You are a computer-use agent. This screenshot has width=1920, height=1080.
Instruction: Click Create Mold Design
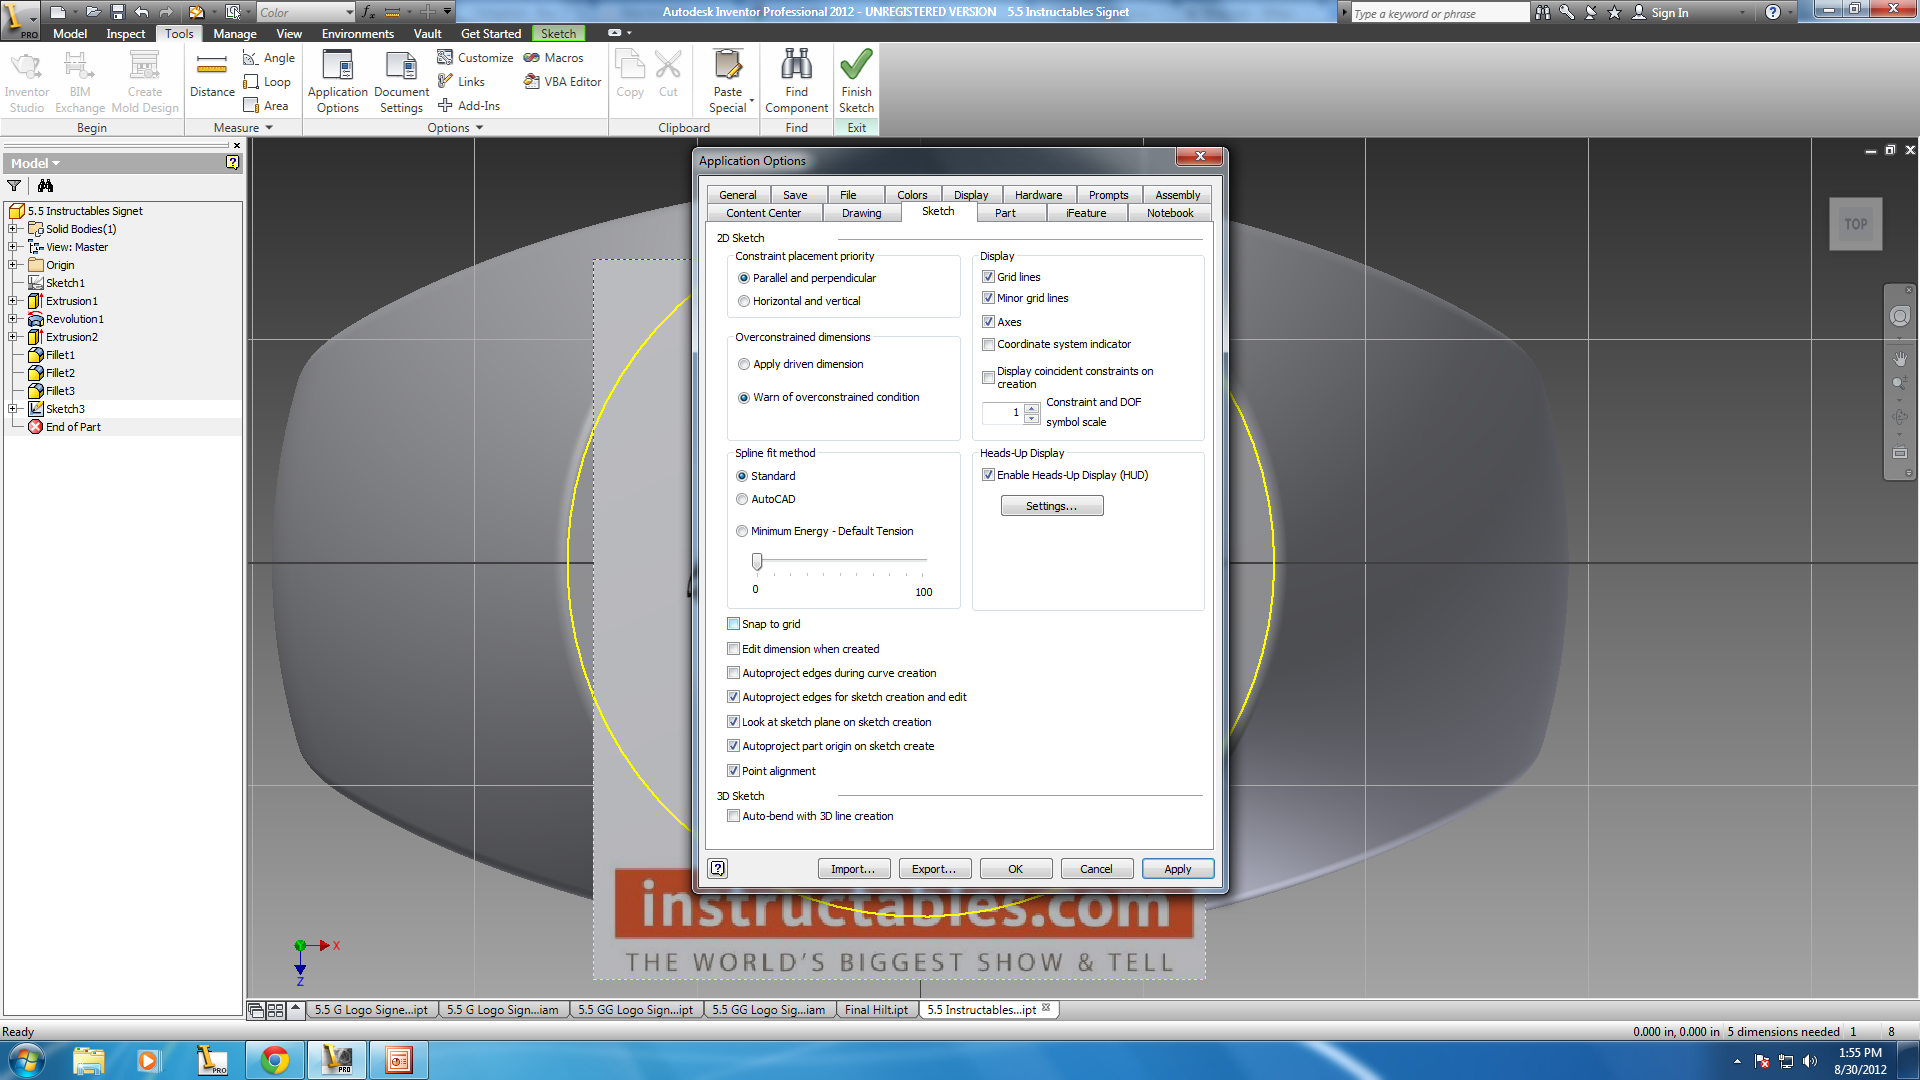(x=145, y=81)
